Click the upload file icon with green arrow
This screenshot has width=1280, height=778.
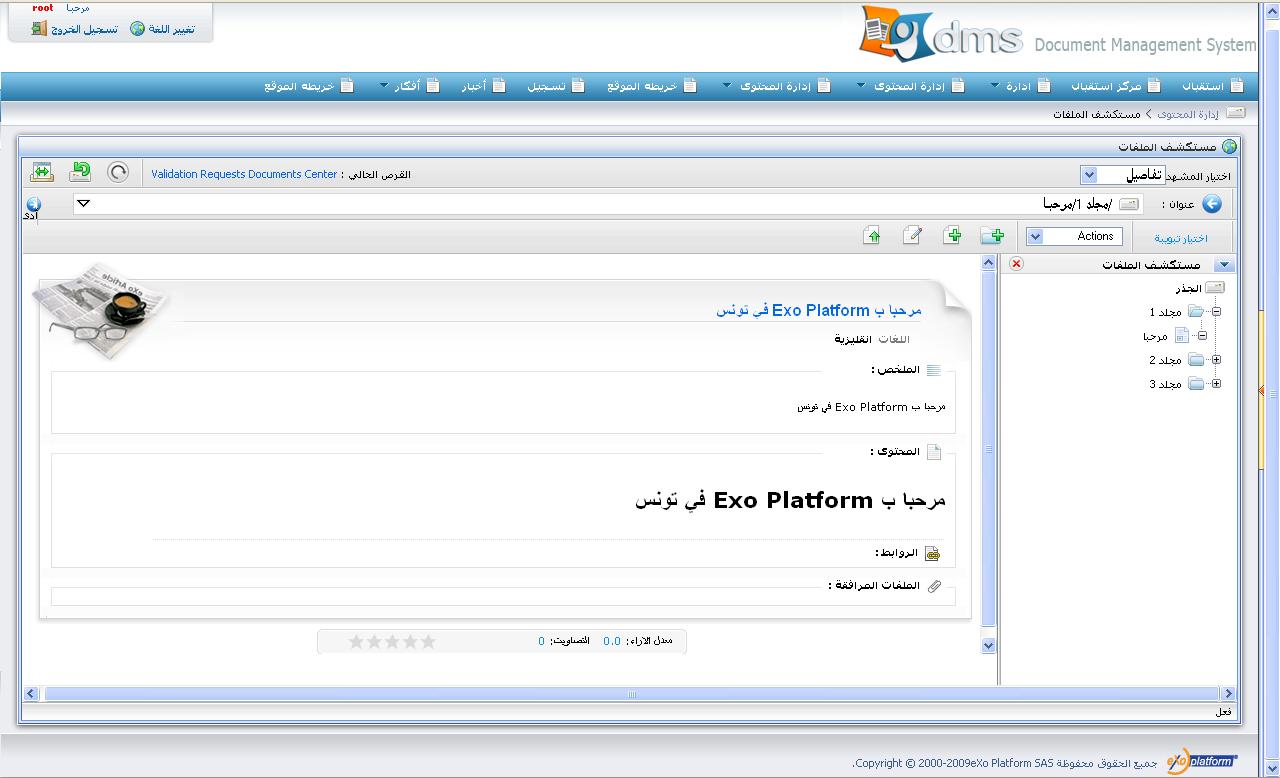click(x=873, y=236)
